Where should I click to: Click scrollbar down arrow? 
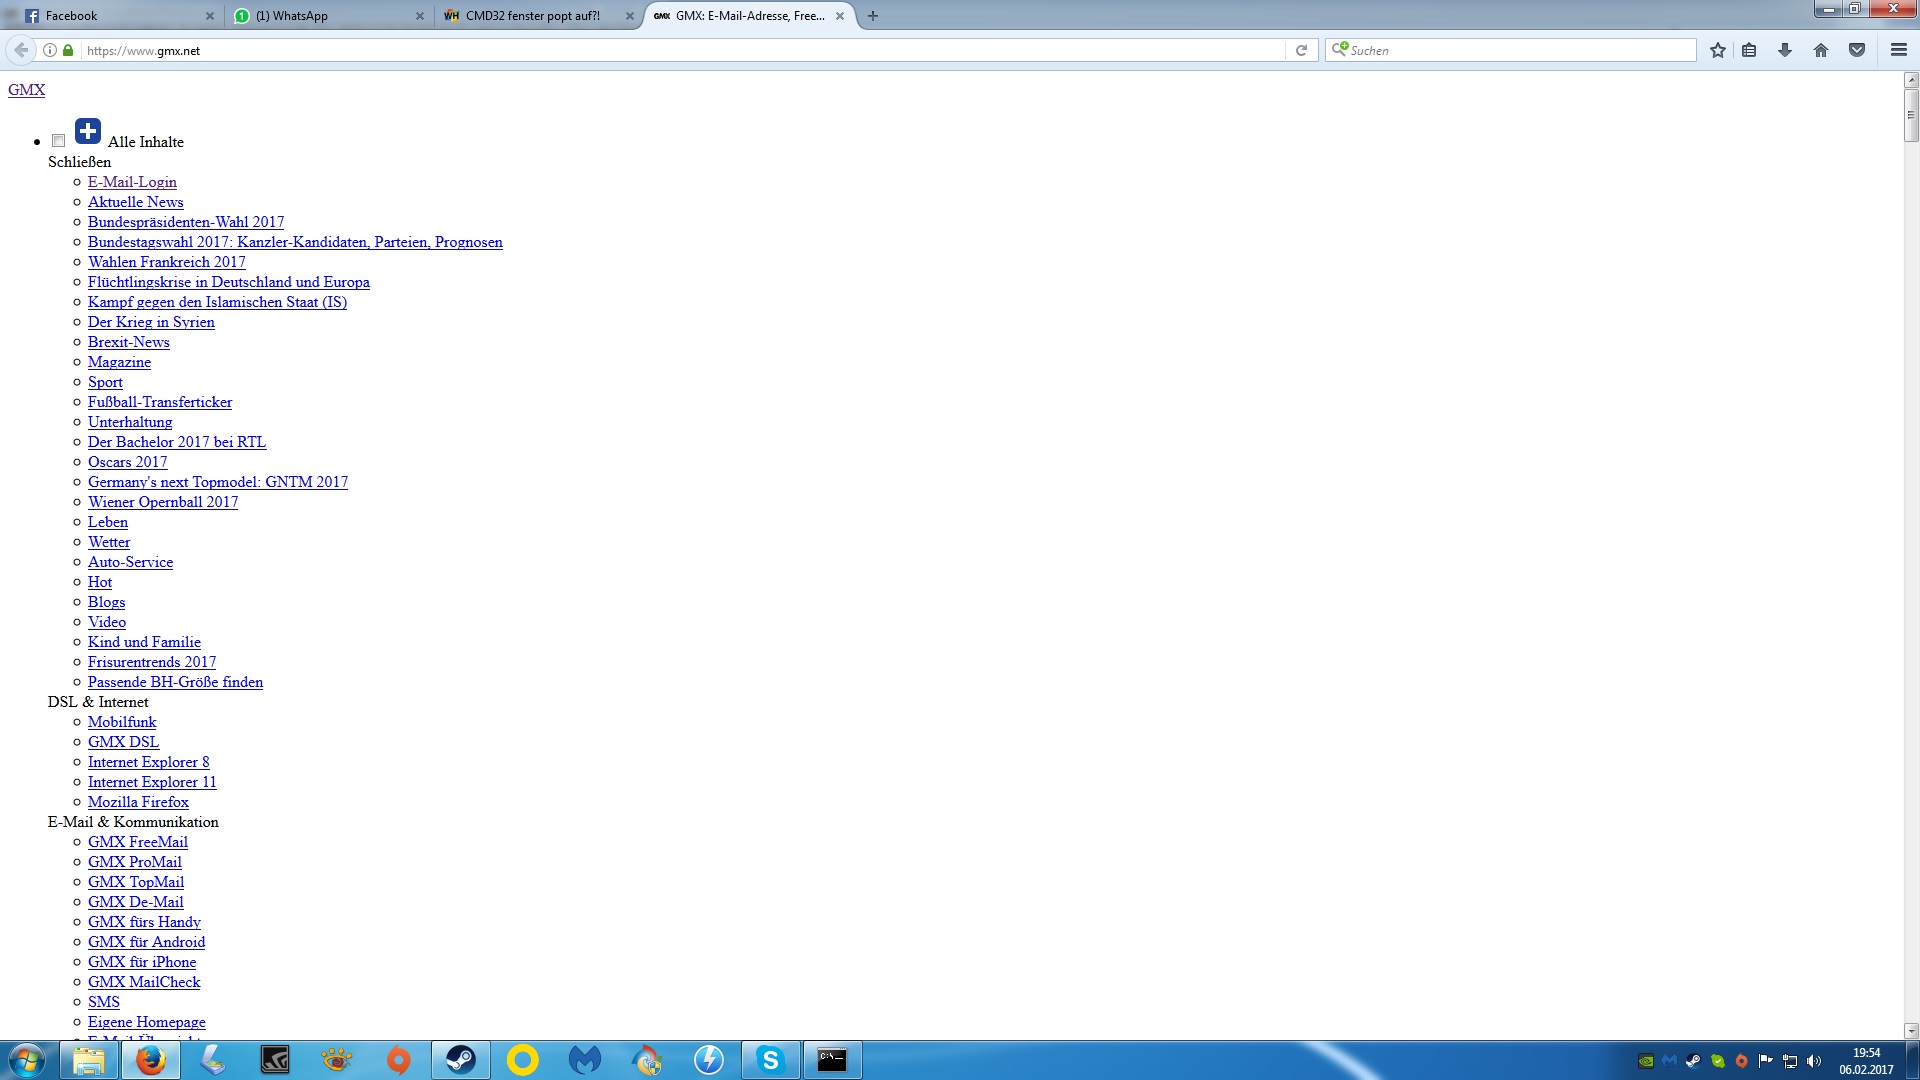(x=1911, y=1030)
